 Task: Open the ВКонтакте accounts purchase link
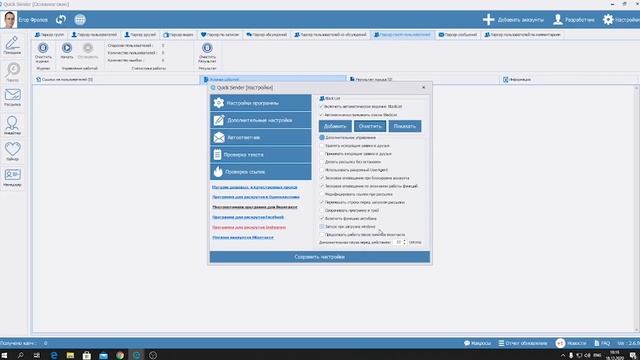243,237
